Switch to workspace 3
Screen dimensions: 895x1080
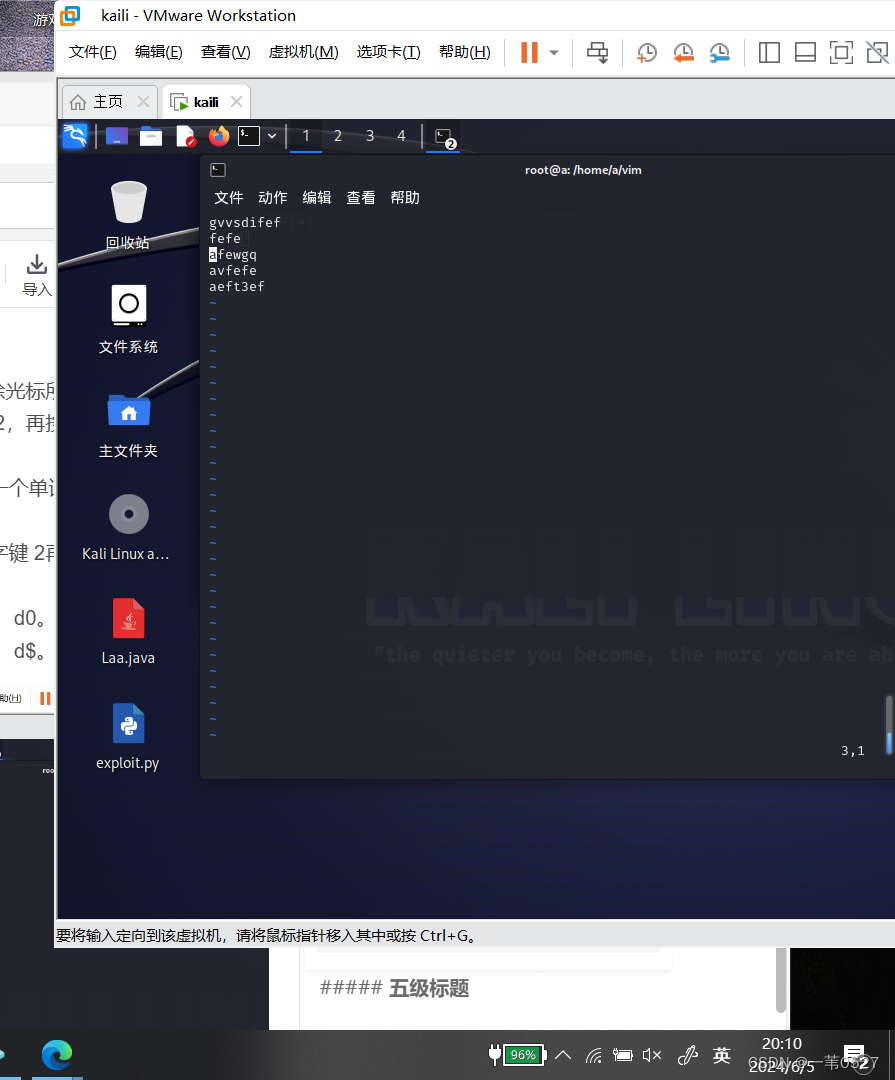pos(370,136)
